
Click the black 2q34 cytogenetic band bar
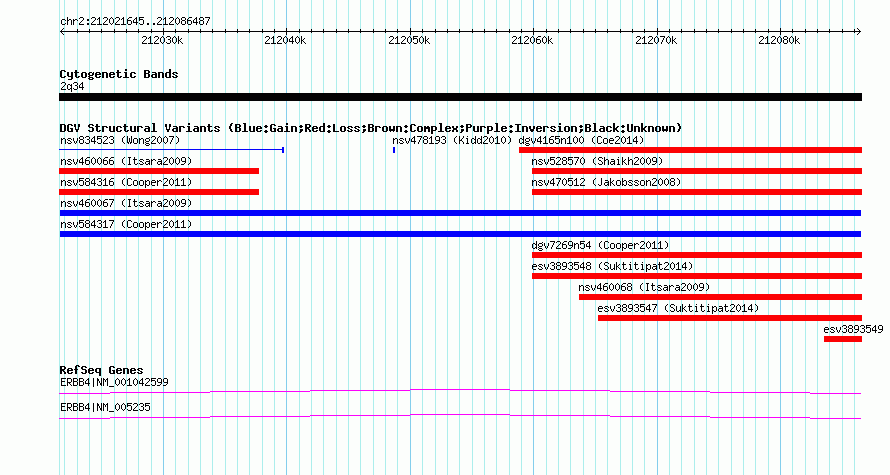460,97
